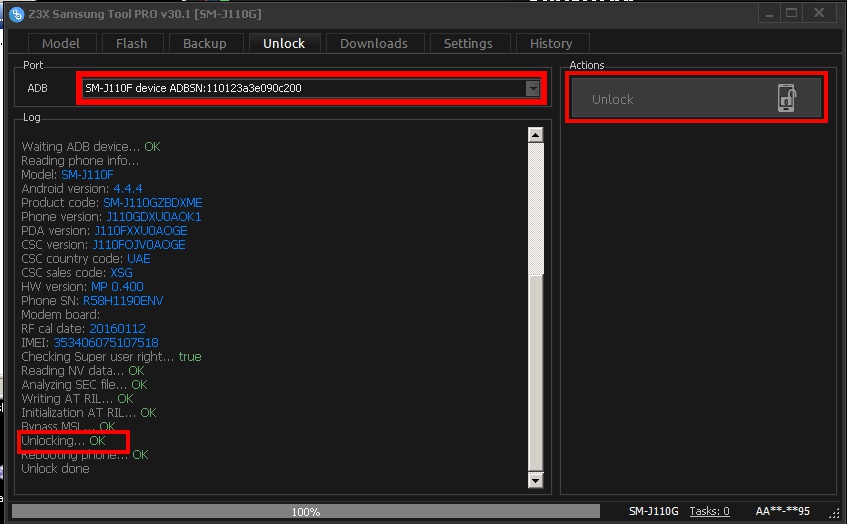Click the 'Waiting ADB device... OK' log line
The width and height of the screenshot is (847, 524).
(x=91, y=146)
